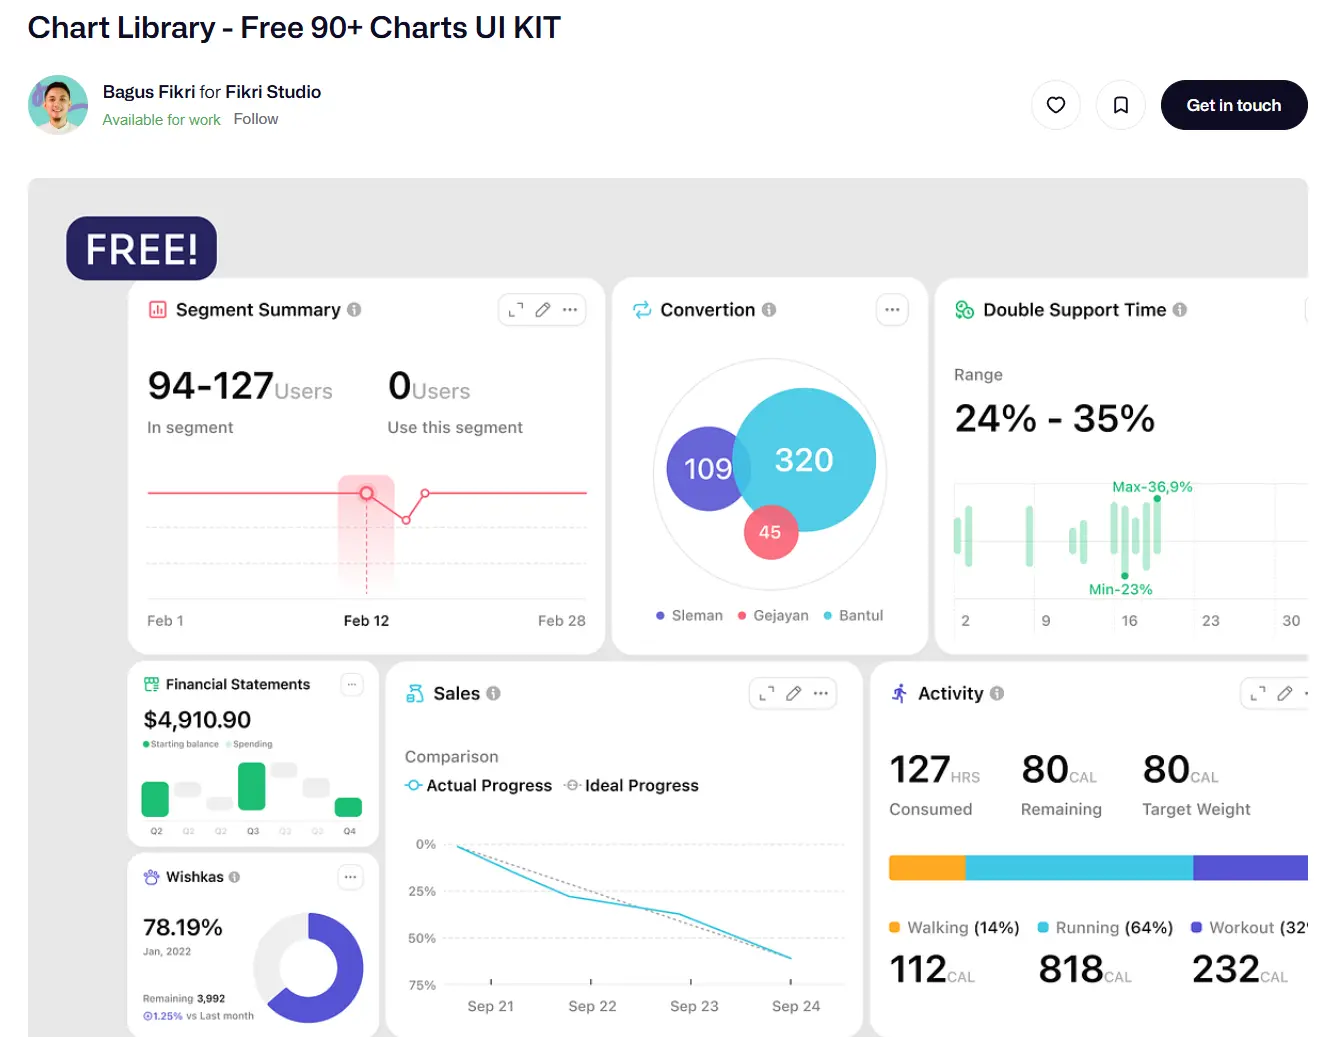Save the shot with the bookmark icon

[1121, 105]
